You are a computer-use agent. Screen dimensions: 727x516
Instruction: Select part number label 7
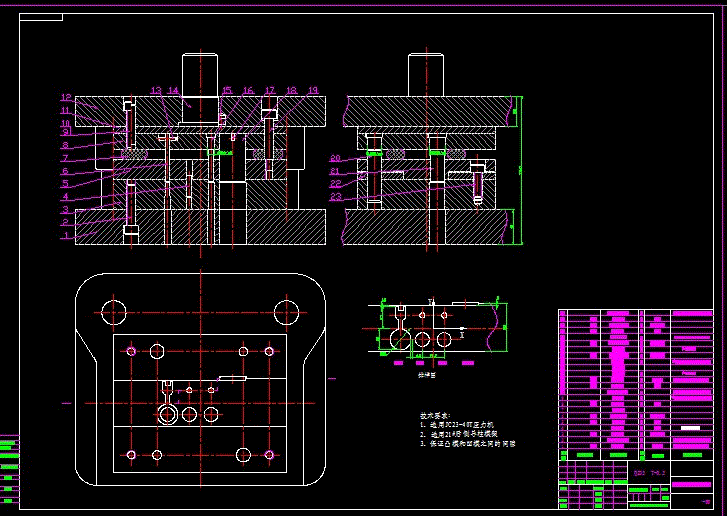[66, 159]
